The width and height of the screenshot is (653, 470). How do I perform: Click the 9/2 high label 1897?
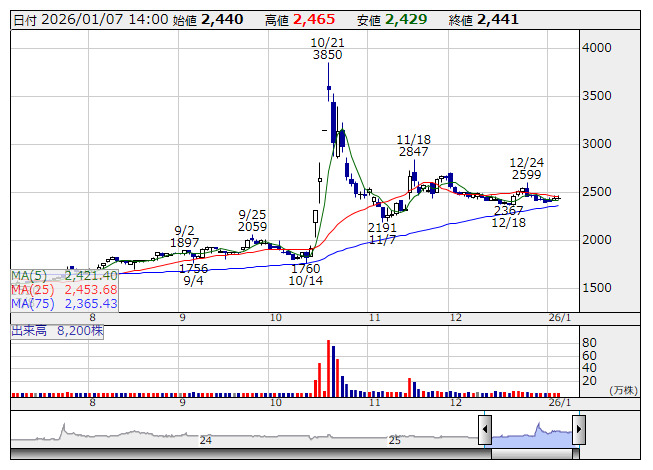pos(184,243)
